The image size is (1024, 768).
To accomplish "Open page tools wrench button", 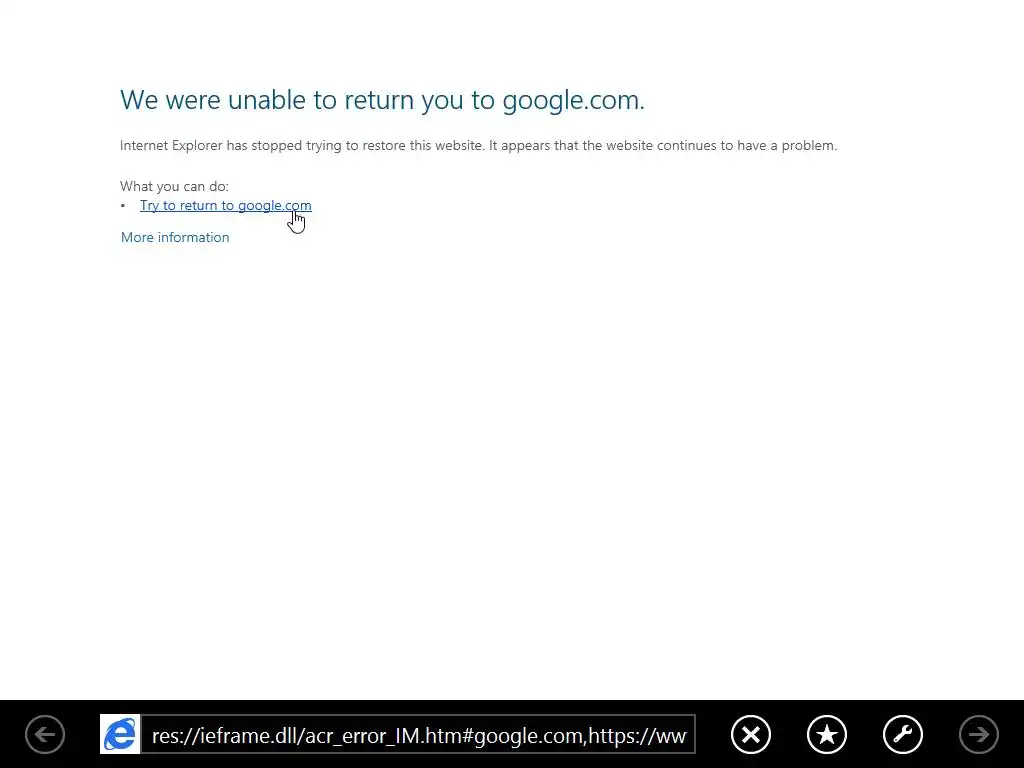I will [x=903, y=735].
